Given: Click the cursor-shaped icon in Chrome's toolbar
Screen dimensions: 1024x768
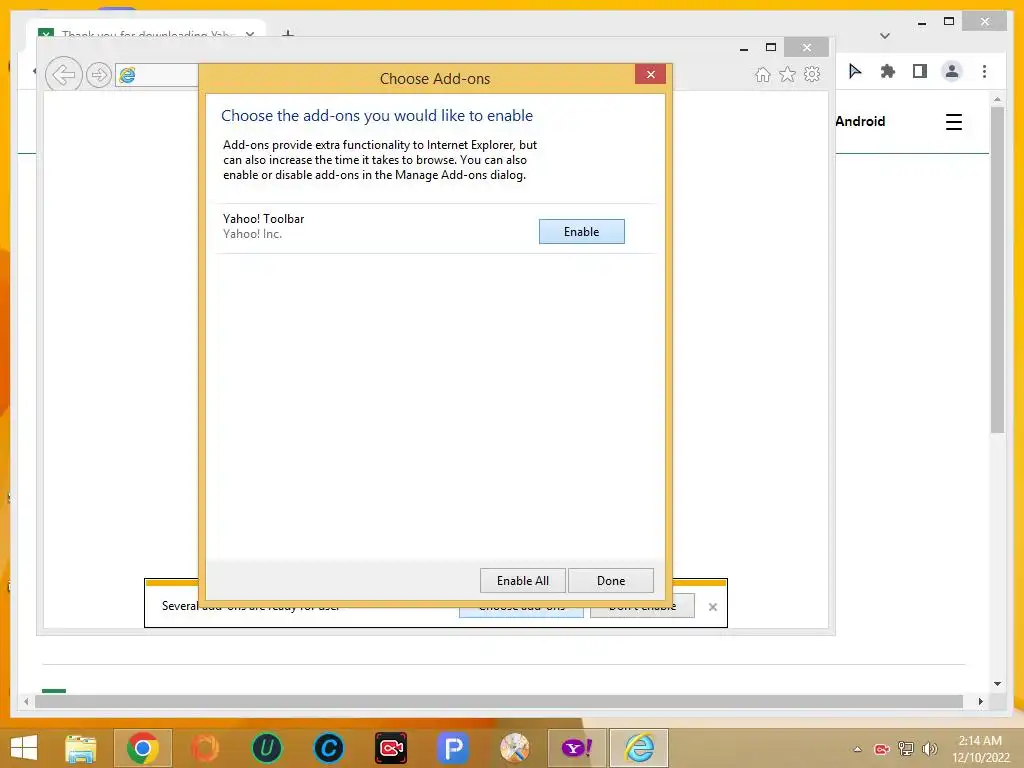Looking at the screenshot, I should click(x=855, y=71).
